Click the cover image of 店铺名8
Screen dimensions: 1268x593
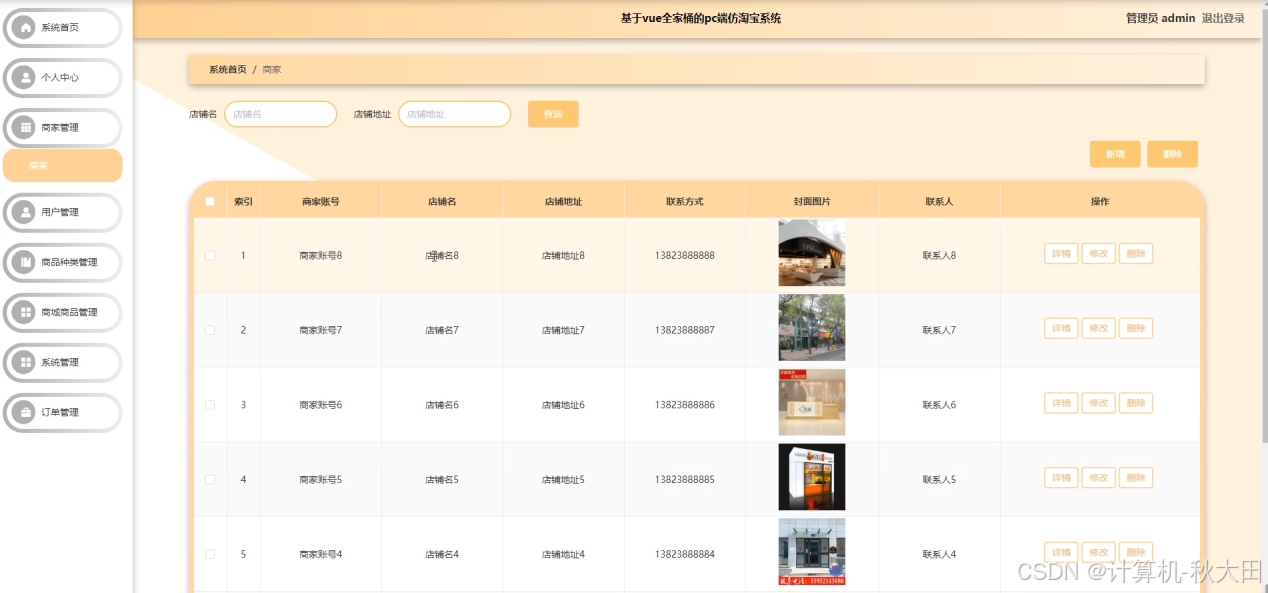(812, 253)
